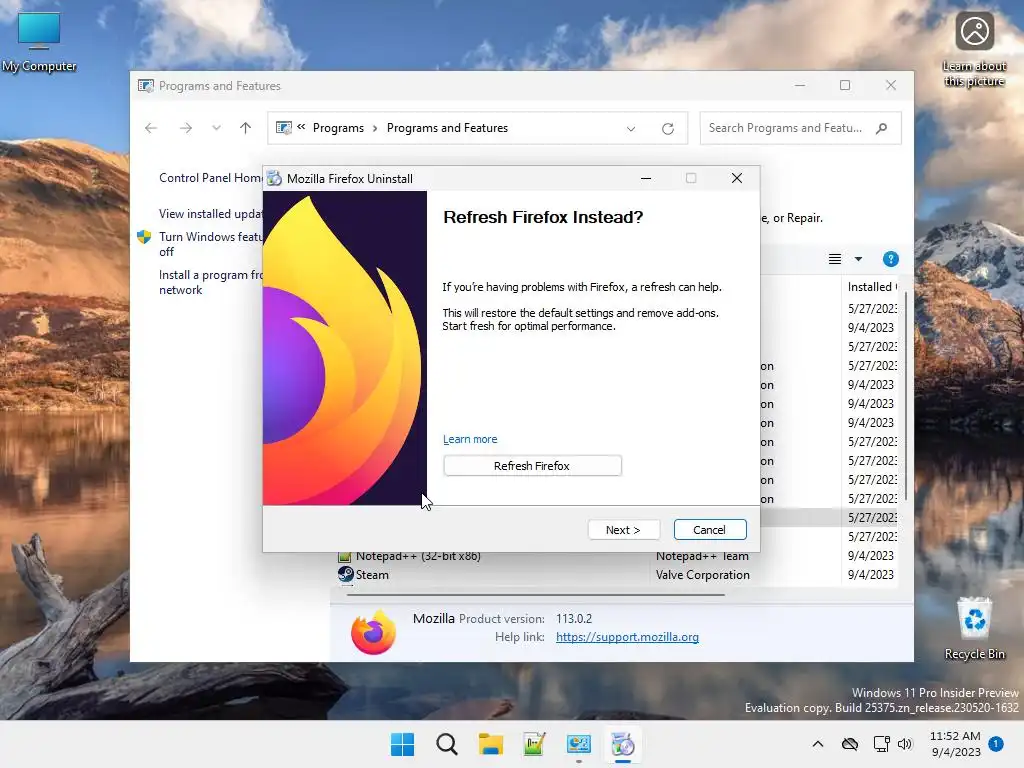Open File Explorer from the taskbar

tap(490, 744)
